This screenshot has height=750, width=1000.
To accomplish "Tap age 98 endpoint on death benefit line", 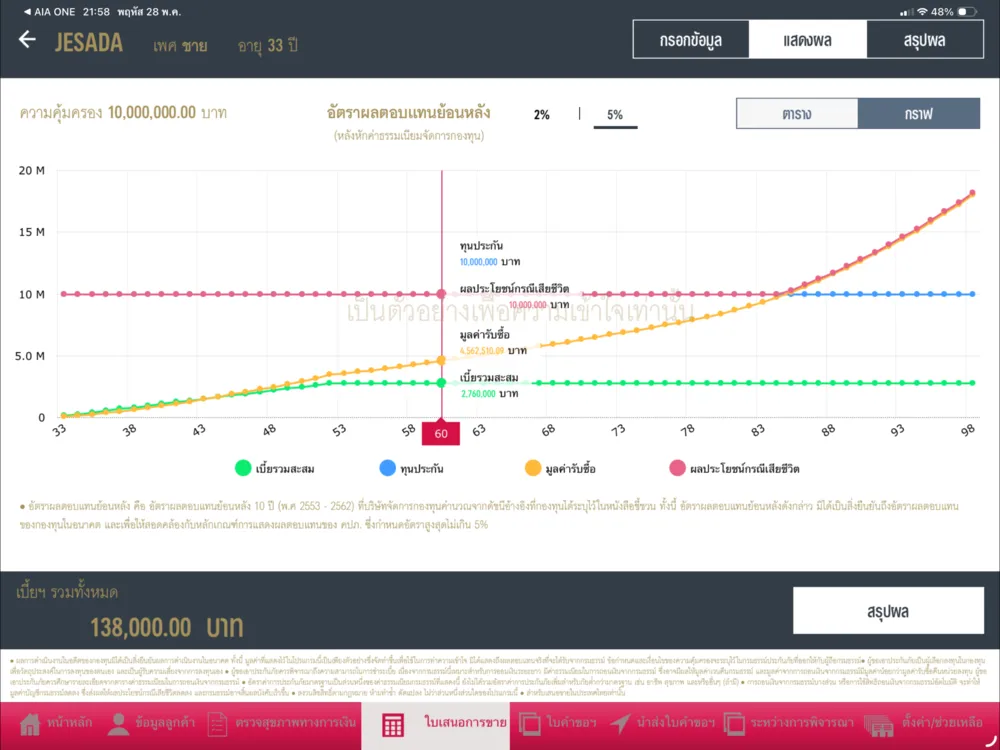I will click(x=973, y=193).
